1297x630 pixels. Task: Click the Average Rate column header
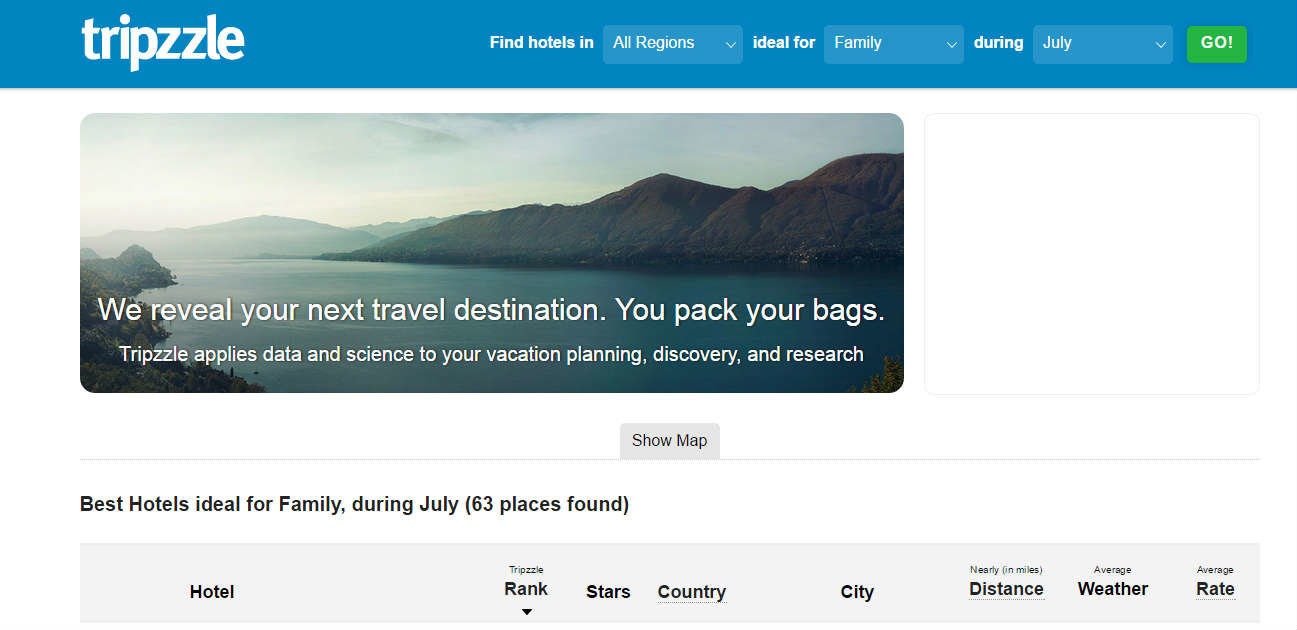tap(1215, 589)
